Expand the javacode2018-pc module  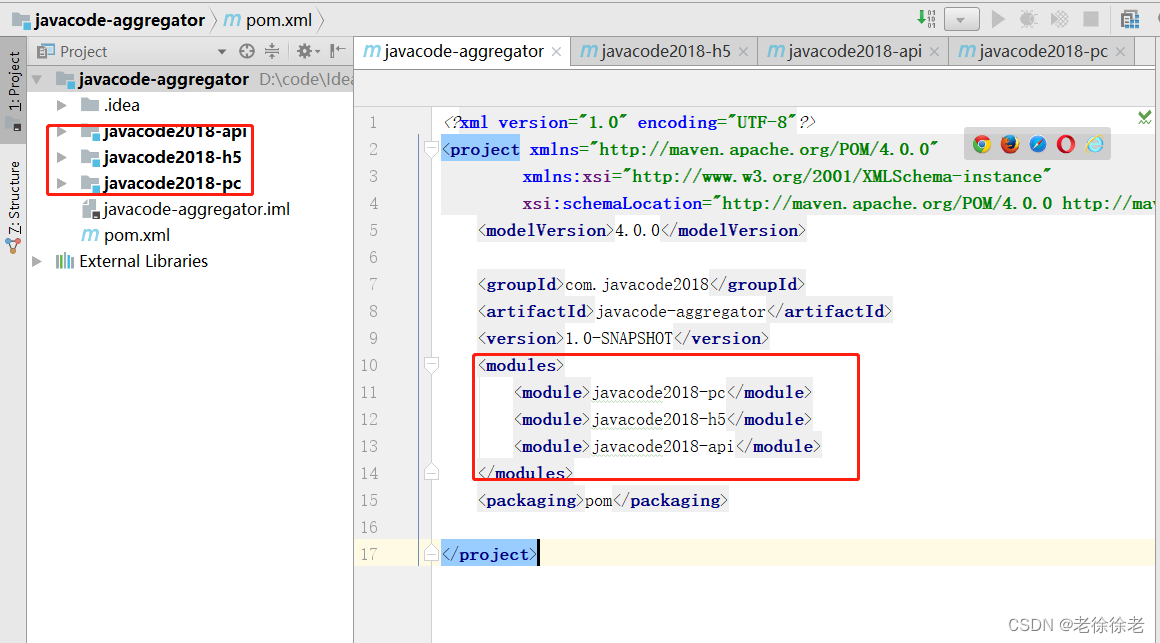tap(62, 183)
